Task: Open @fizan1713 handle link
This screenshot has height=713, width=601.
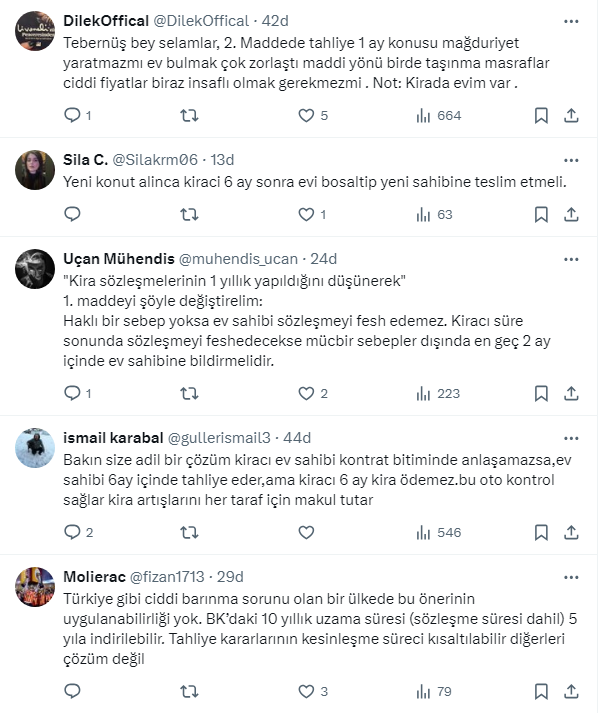Action: [178, 577]
